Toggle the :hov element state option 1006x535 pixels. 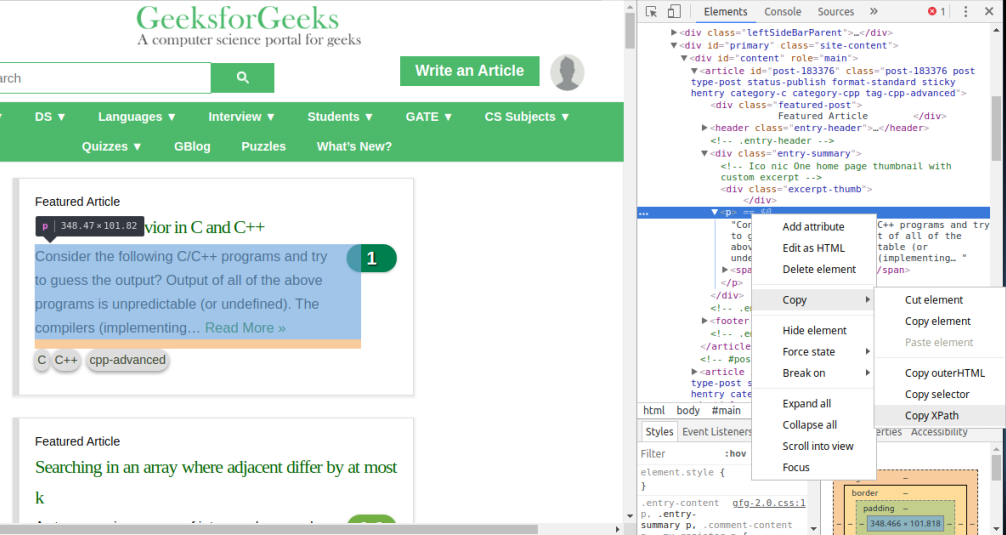coord(735,454)
